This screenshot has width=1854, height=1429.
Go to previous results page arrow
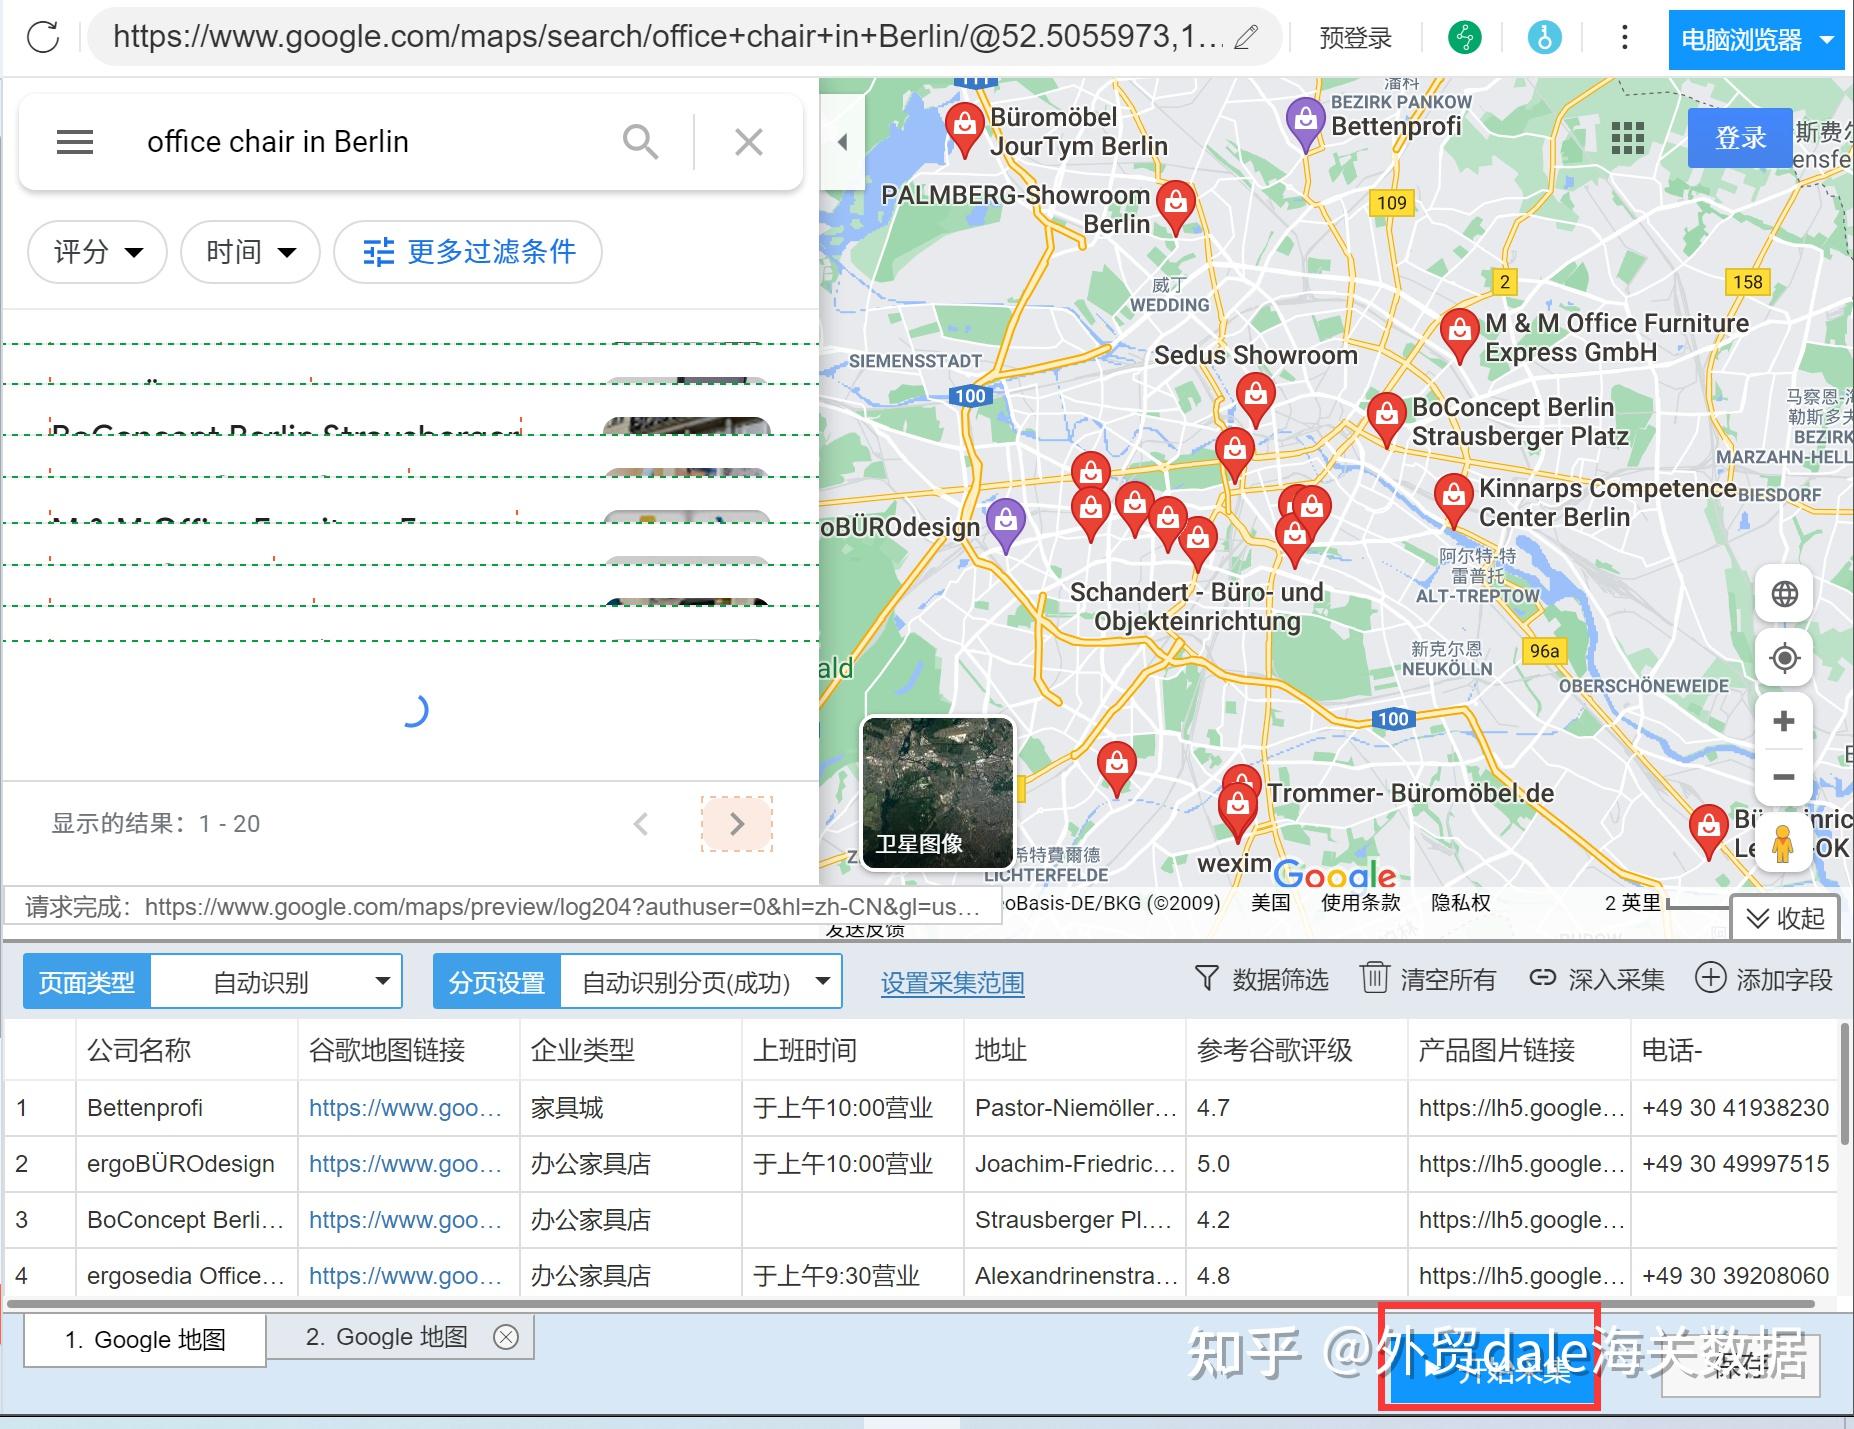641,824
